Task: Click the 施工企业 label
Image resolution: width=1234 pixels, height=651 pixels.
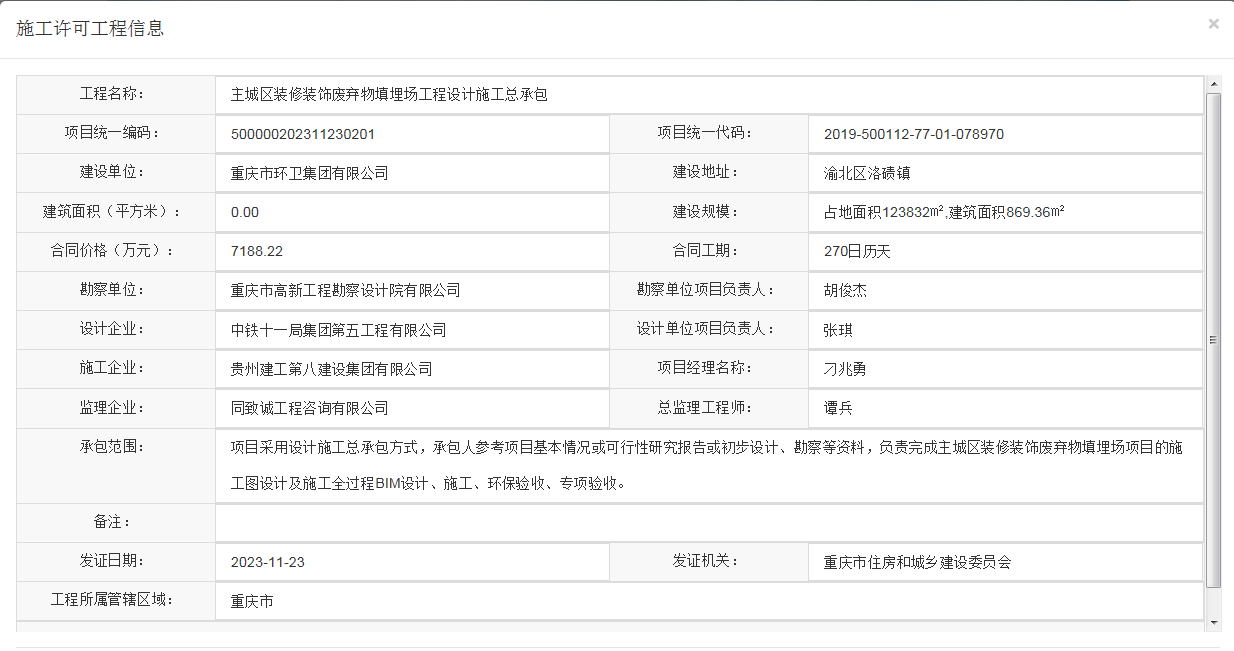Action: (113, 368)
